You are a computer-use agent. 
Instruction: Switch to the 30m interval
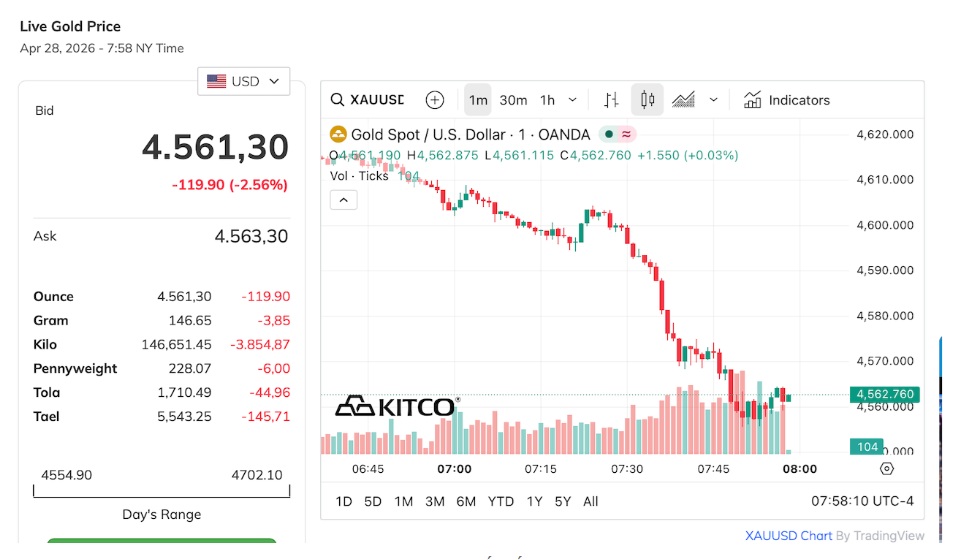pyautogui.click(x=513, y=100)
